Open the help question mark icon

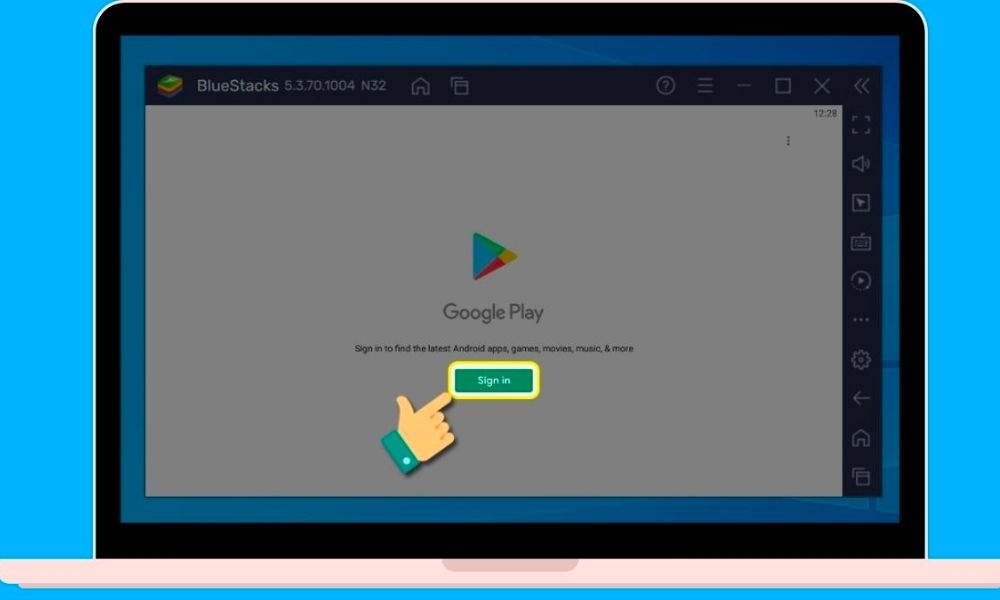665,85
